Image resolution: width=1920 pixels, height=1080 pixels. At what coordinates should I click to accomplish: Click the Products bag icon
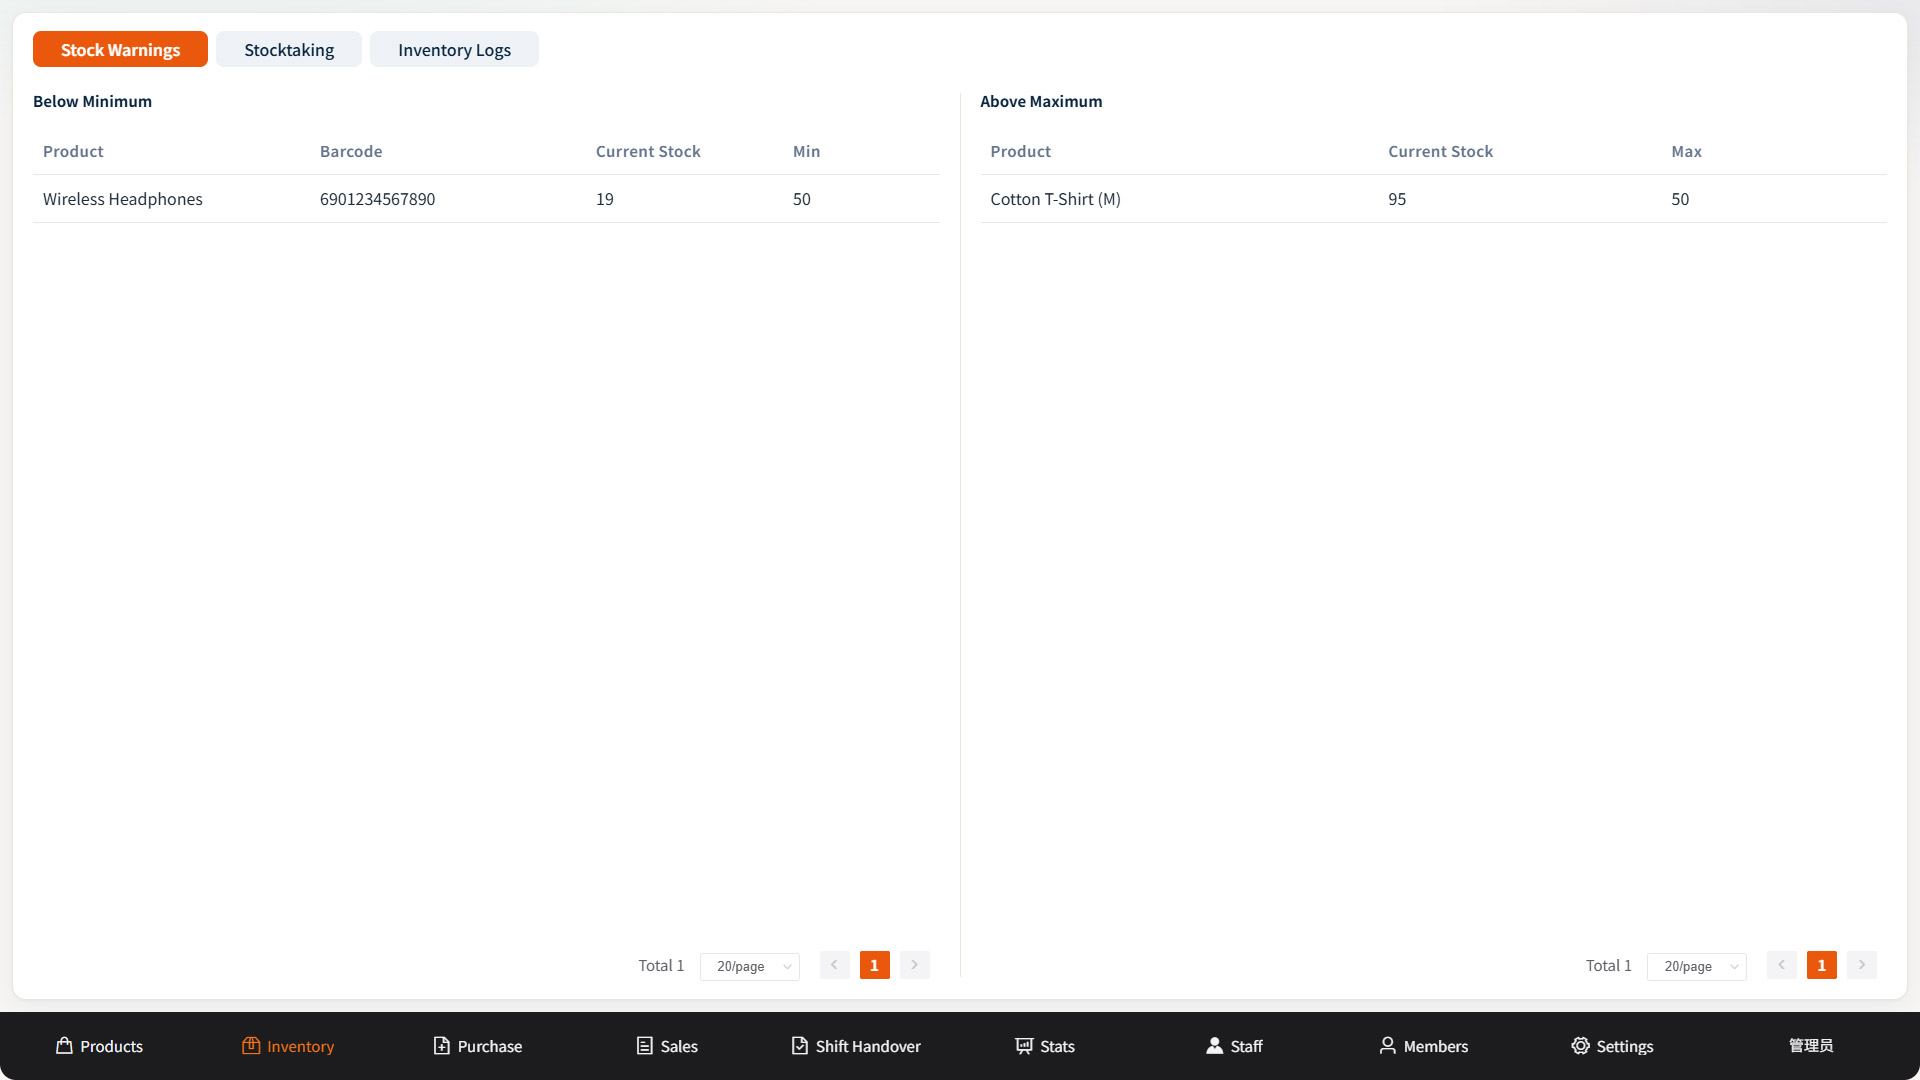coord(64,1046)
